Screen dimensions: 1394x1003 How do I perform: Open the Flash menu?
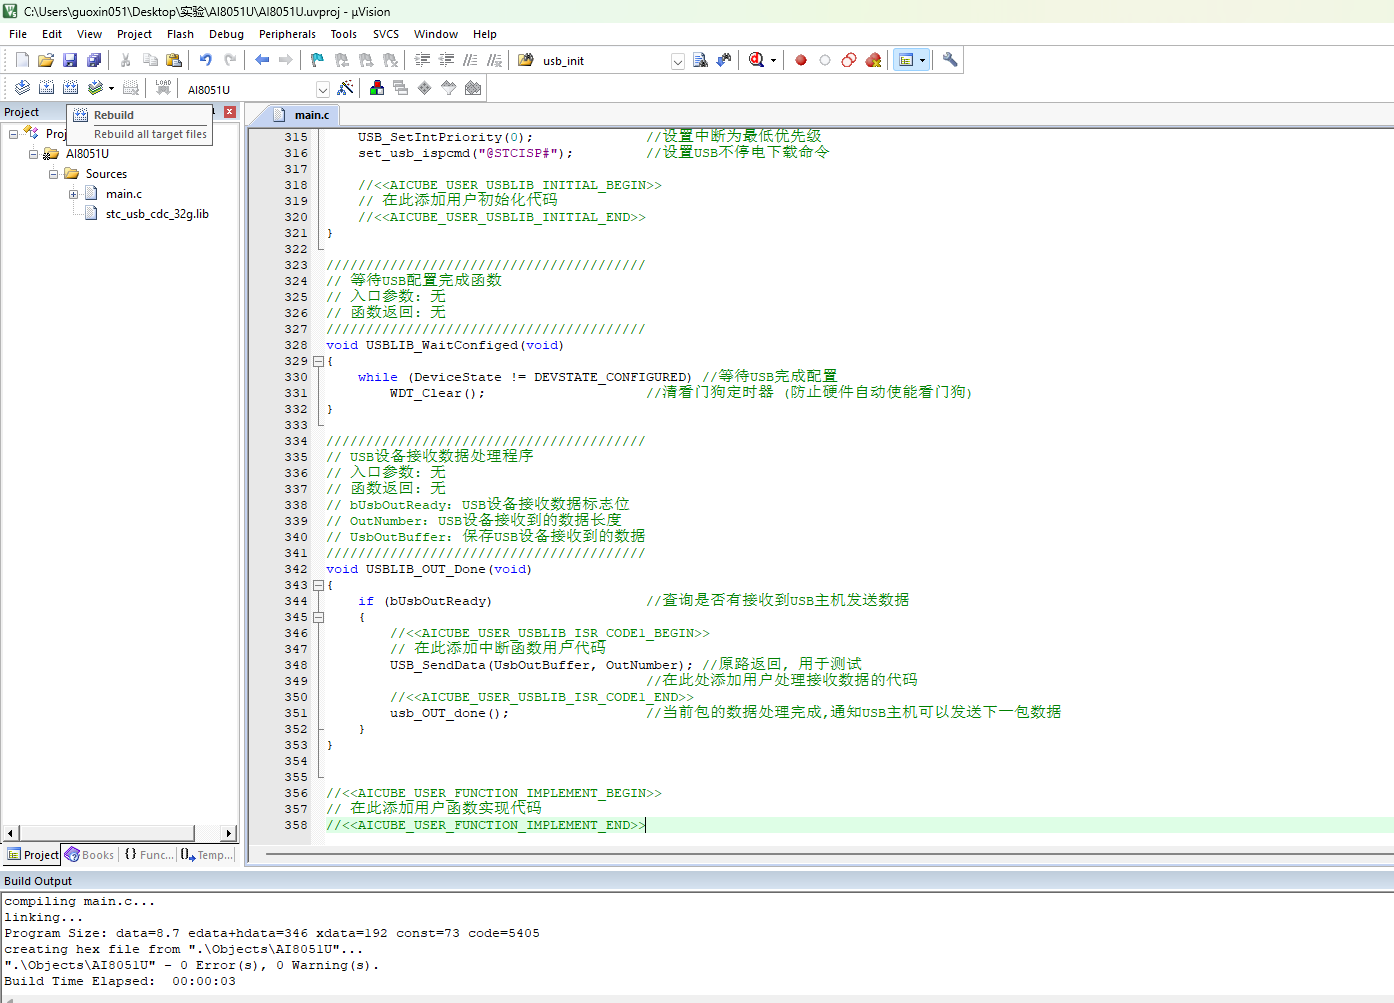(x=180, y=34)
